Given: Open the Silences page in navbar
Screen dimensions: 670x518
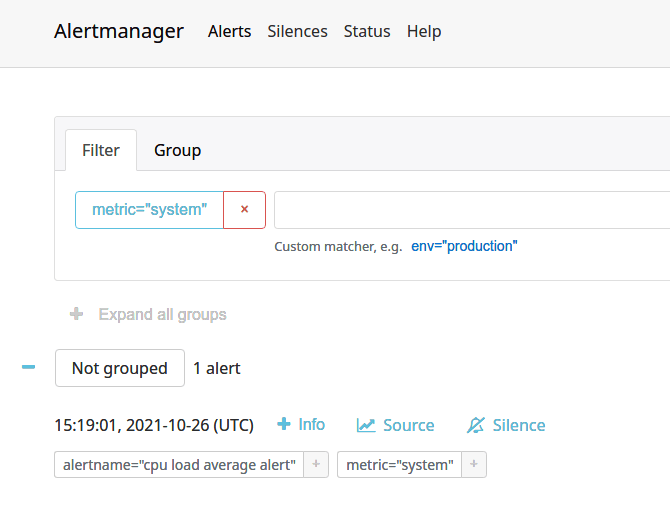Looking at the screenshot, I should tap(297, 31).
